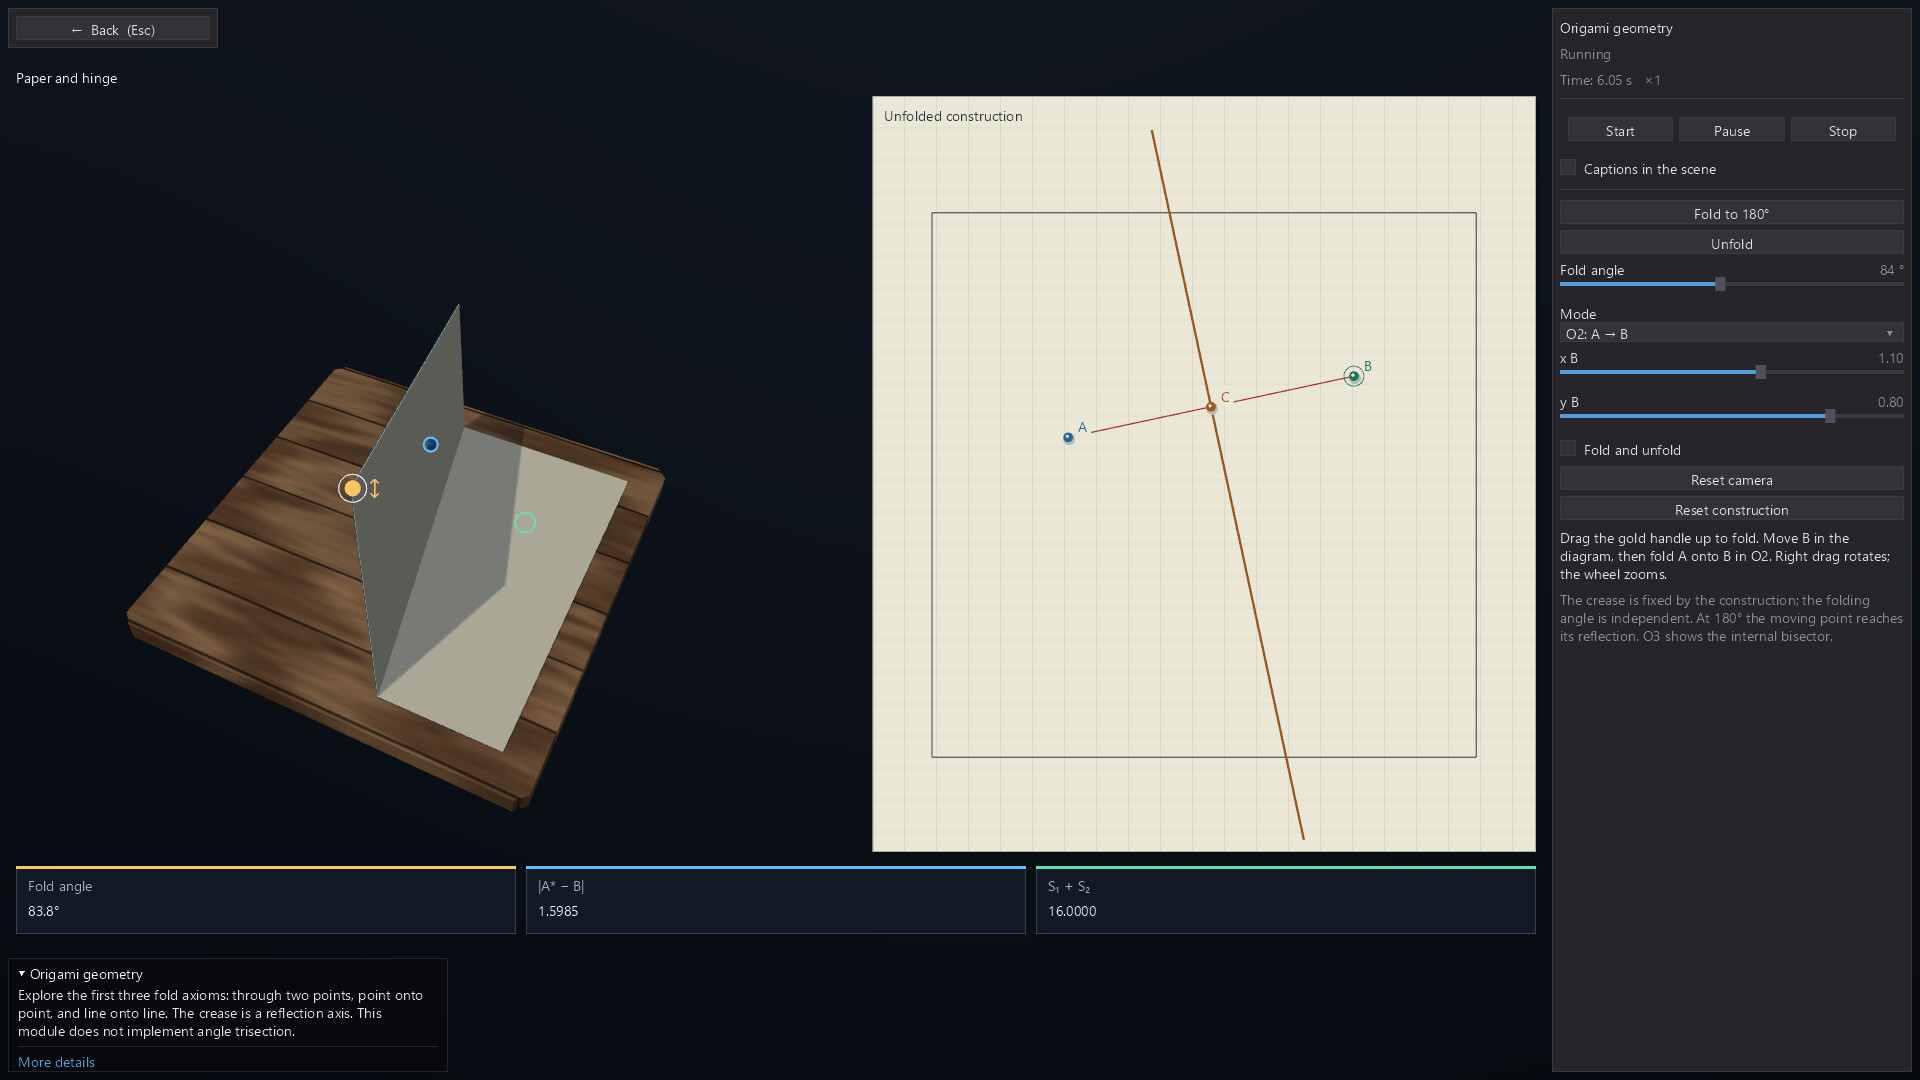The height and width of the screenshot is (1080, 1920).
Task: Select point A in the unfolded construction
Action: 1068,437
